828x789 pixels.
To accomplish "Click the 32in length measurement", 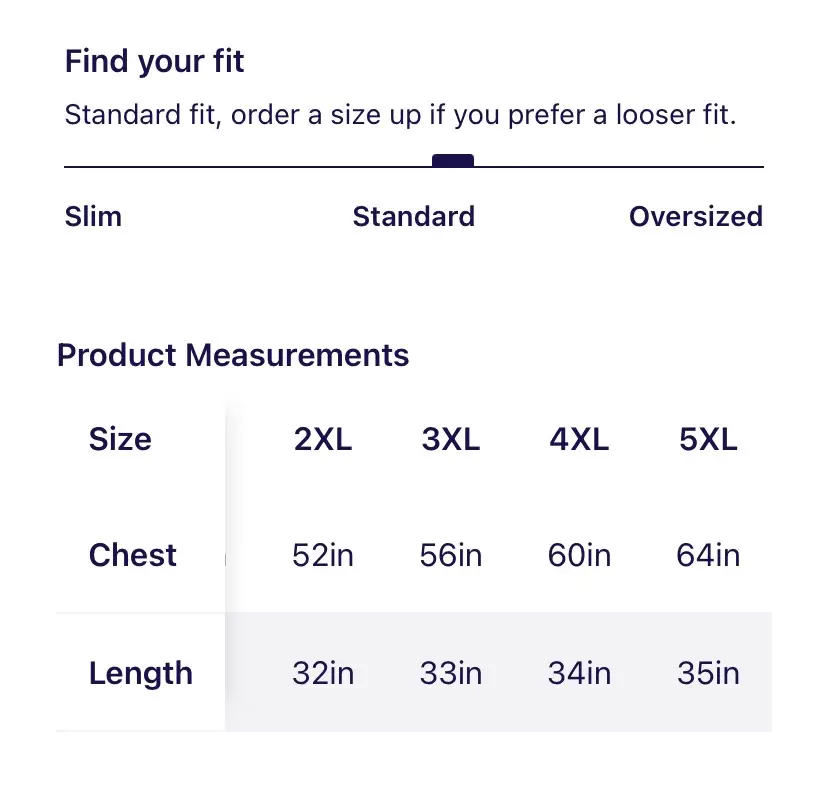I will [323, 673].
